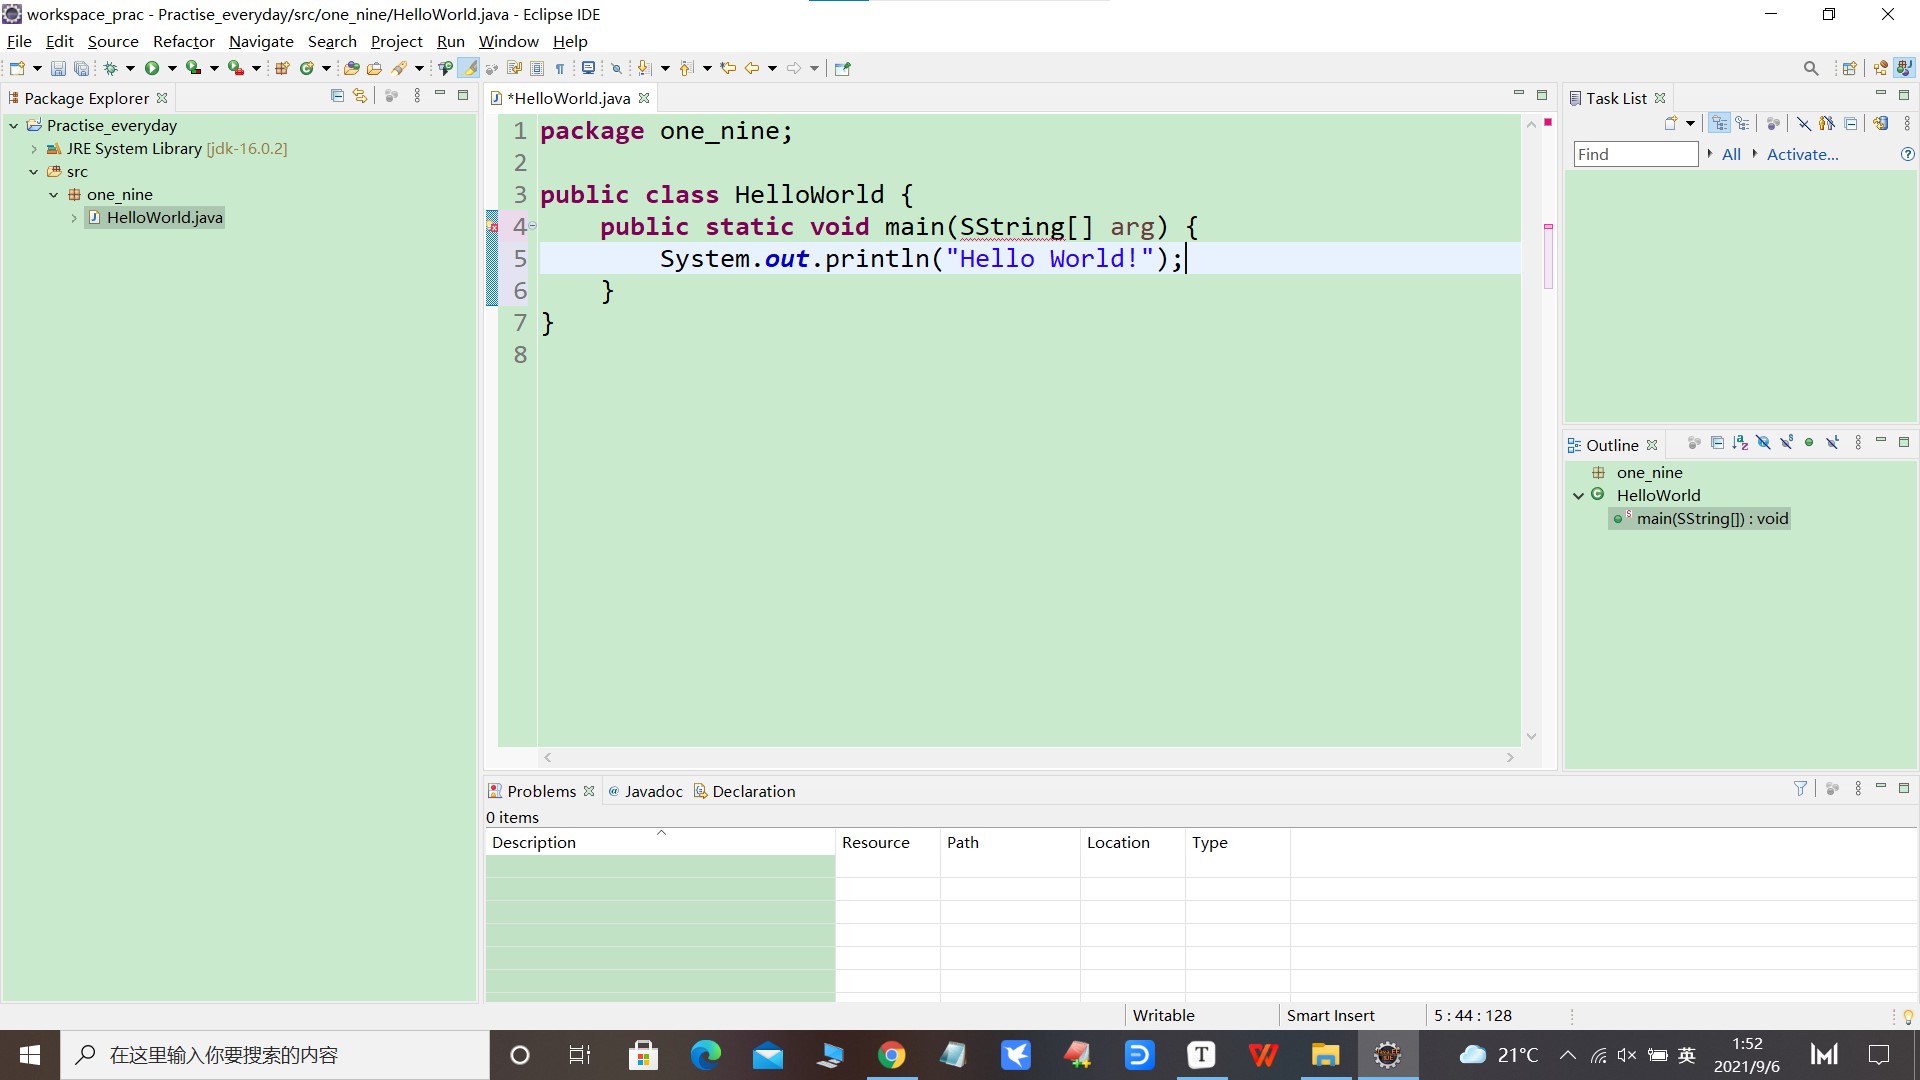Open the Run button dropdown arrow

point(172,68)
